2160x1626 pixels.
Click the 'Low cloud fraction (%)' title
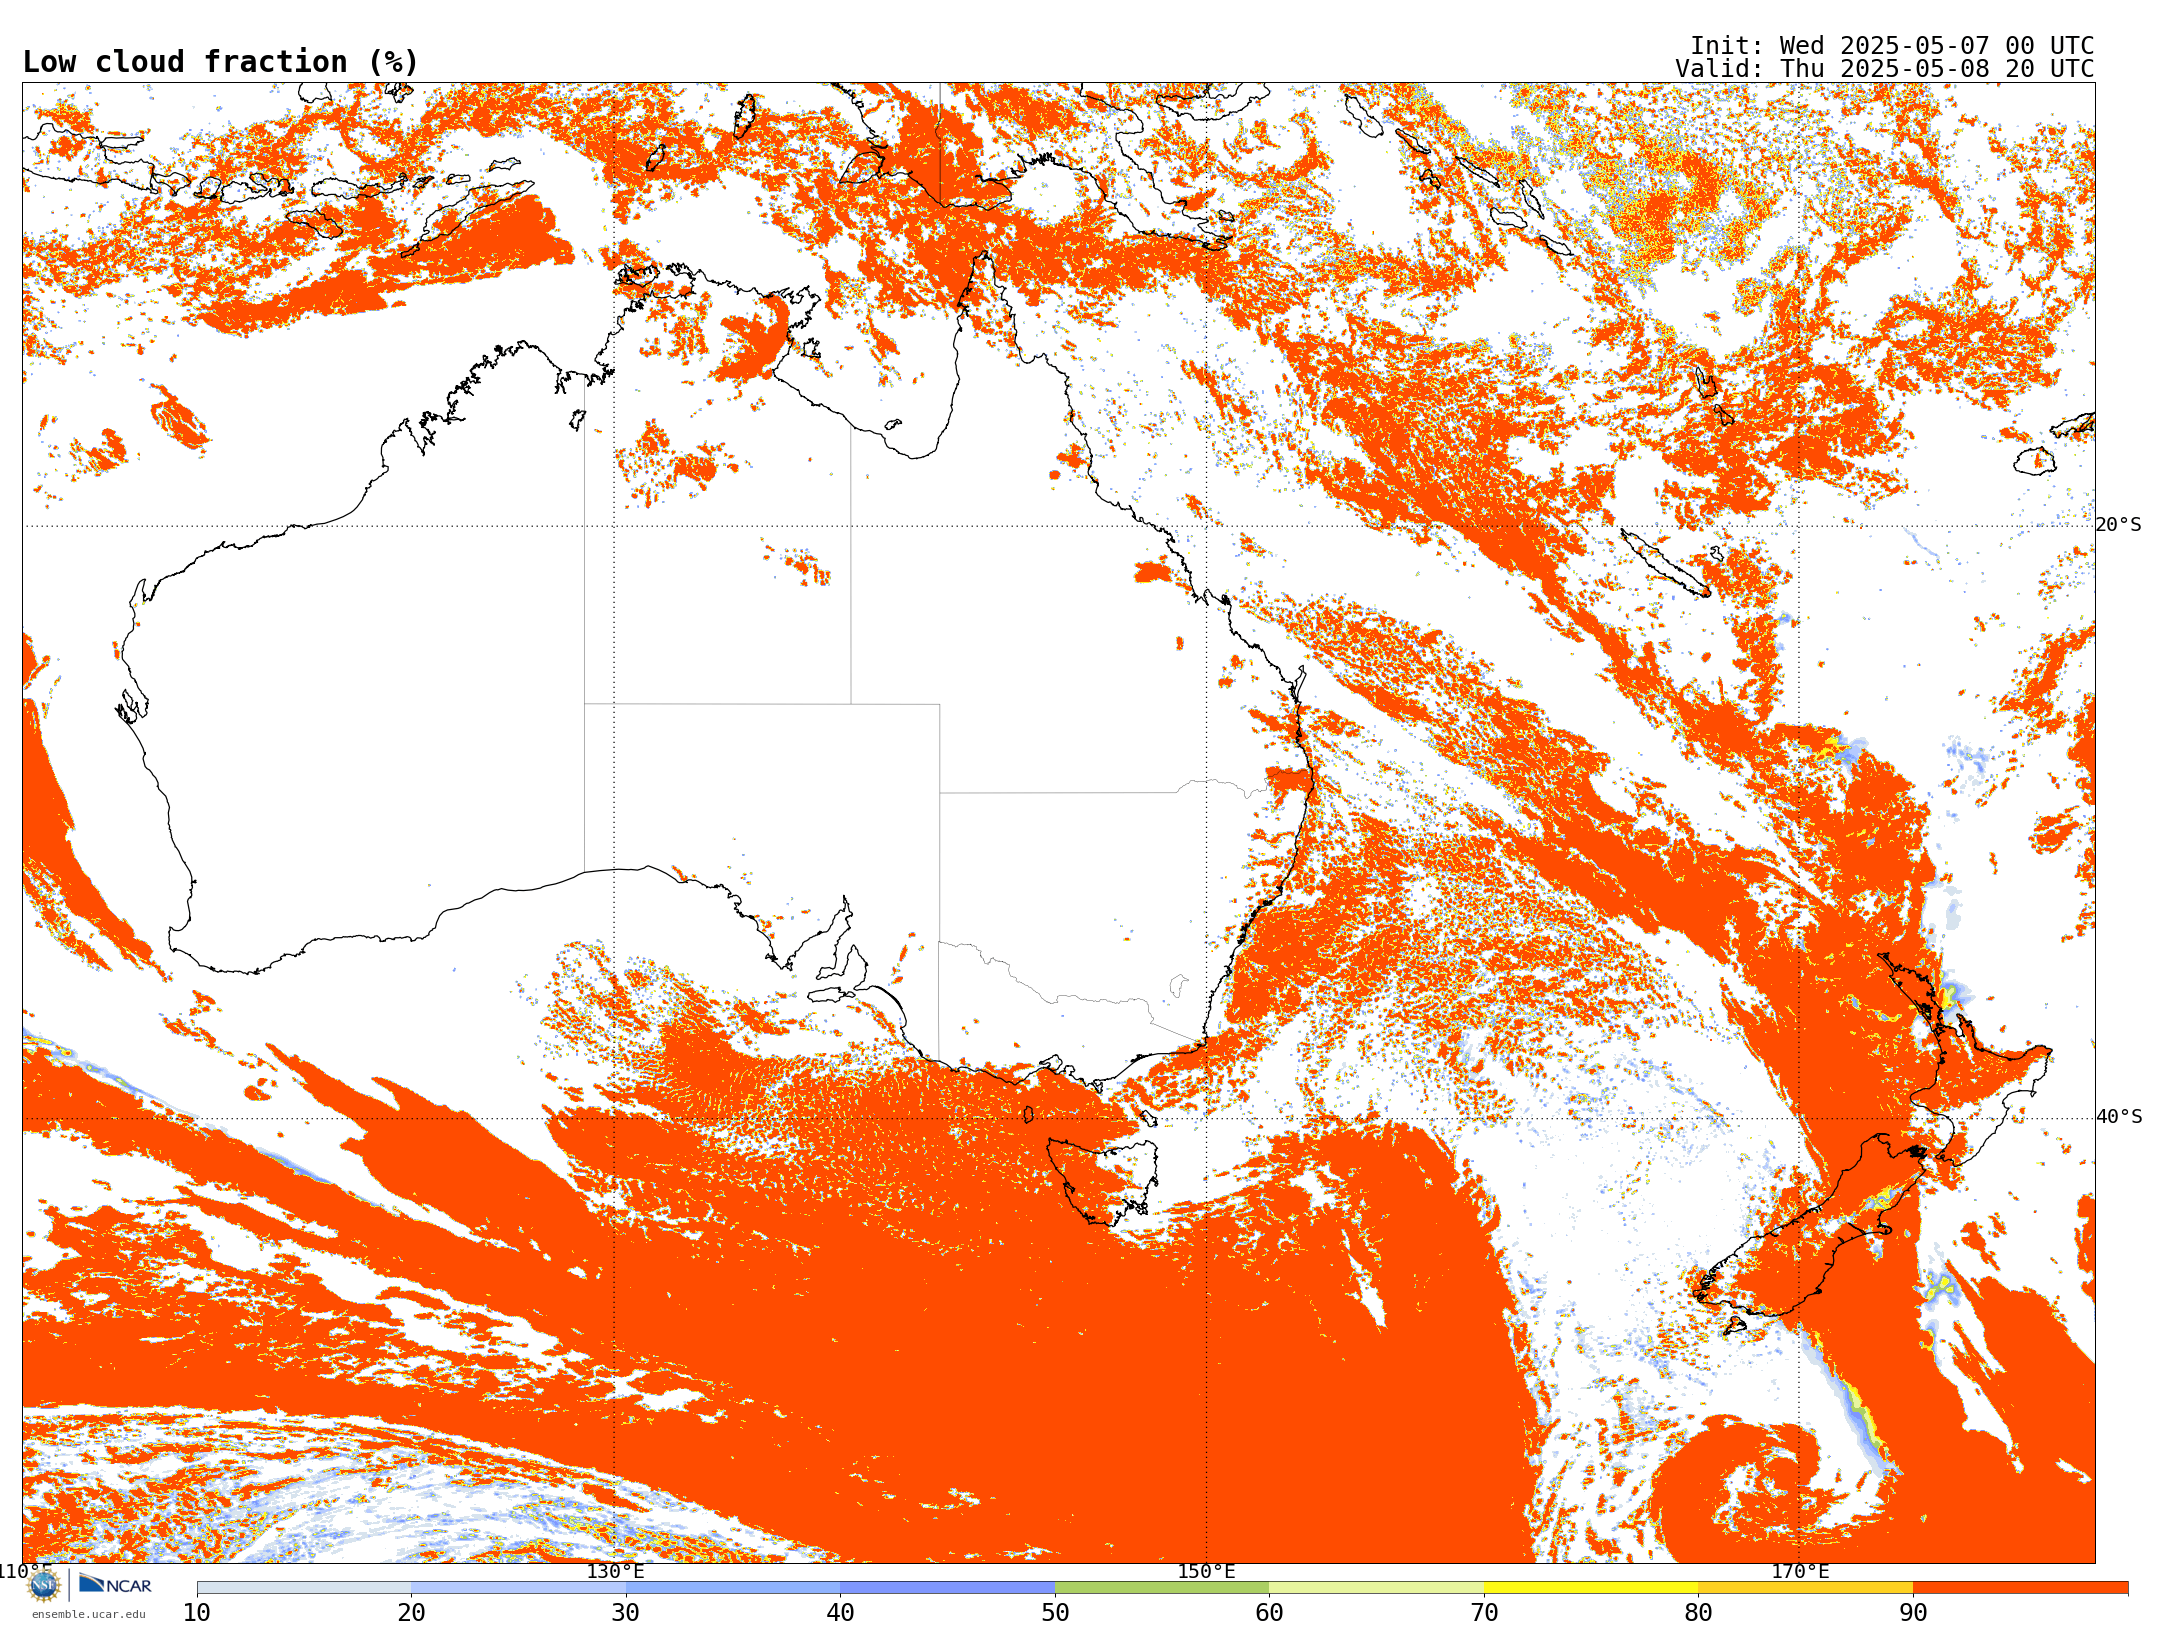[220, 62]
